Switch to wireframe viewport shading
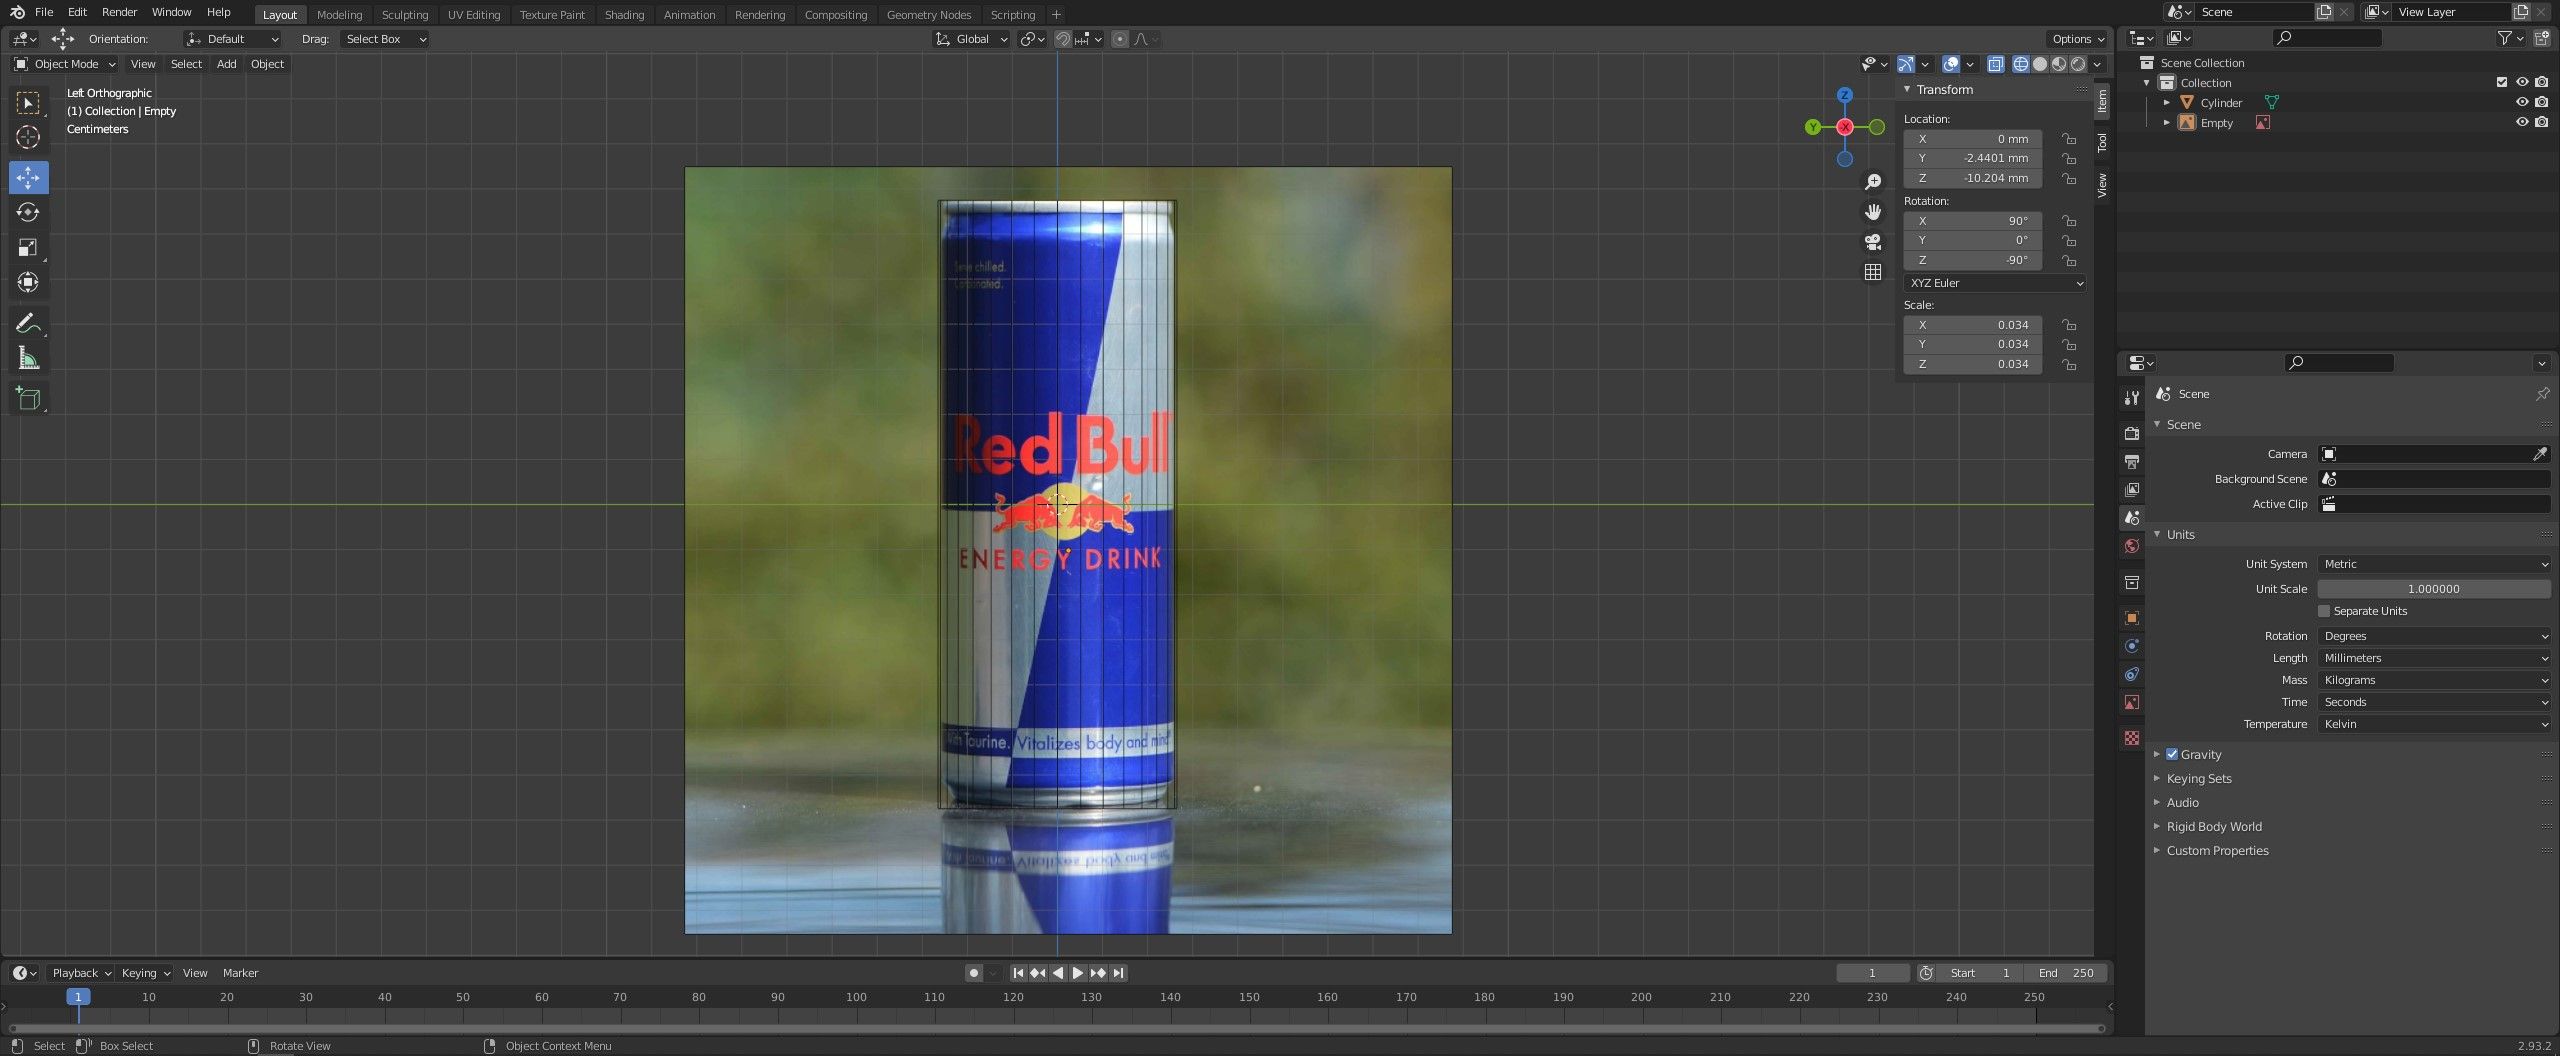Image resolution: width=2560 pixels, height=1056 pixels. 2021,64
